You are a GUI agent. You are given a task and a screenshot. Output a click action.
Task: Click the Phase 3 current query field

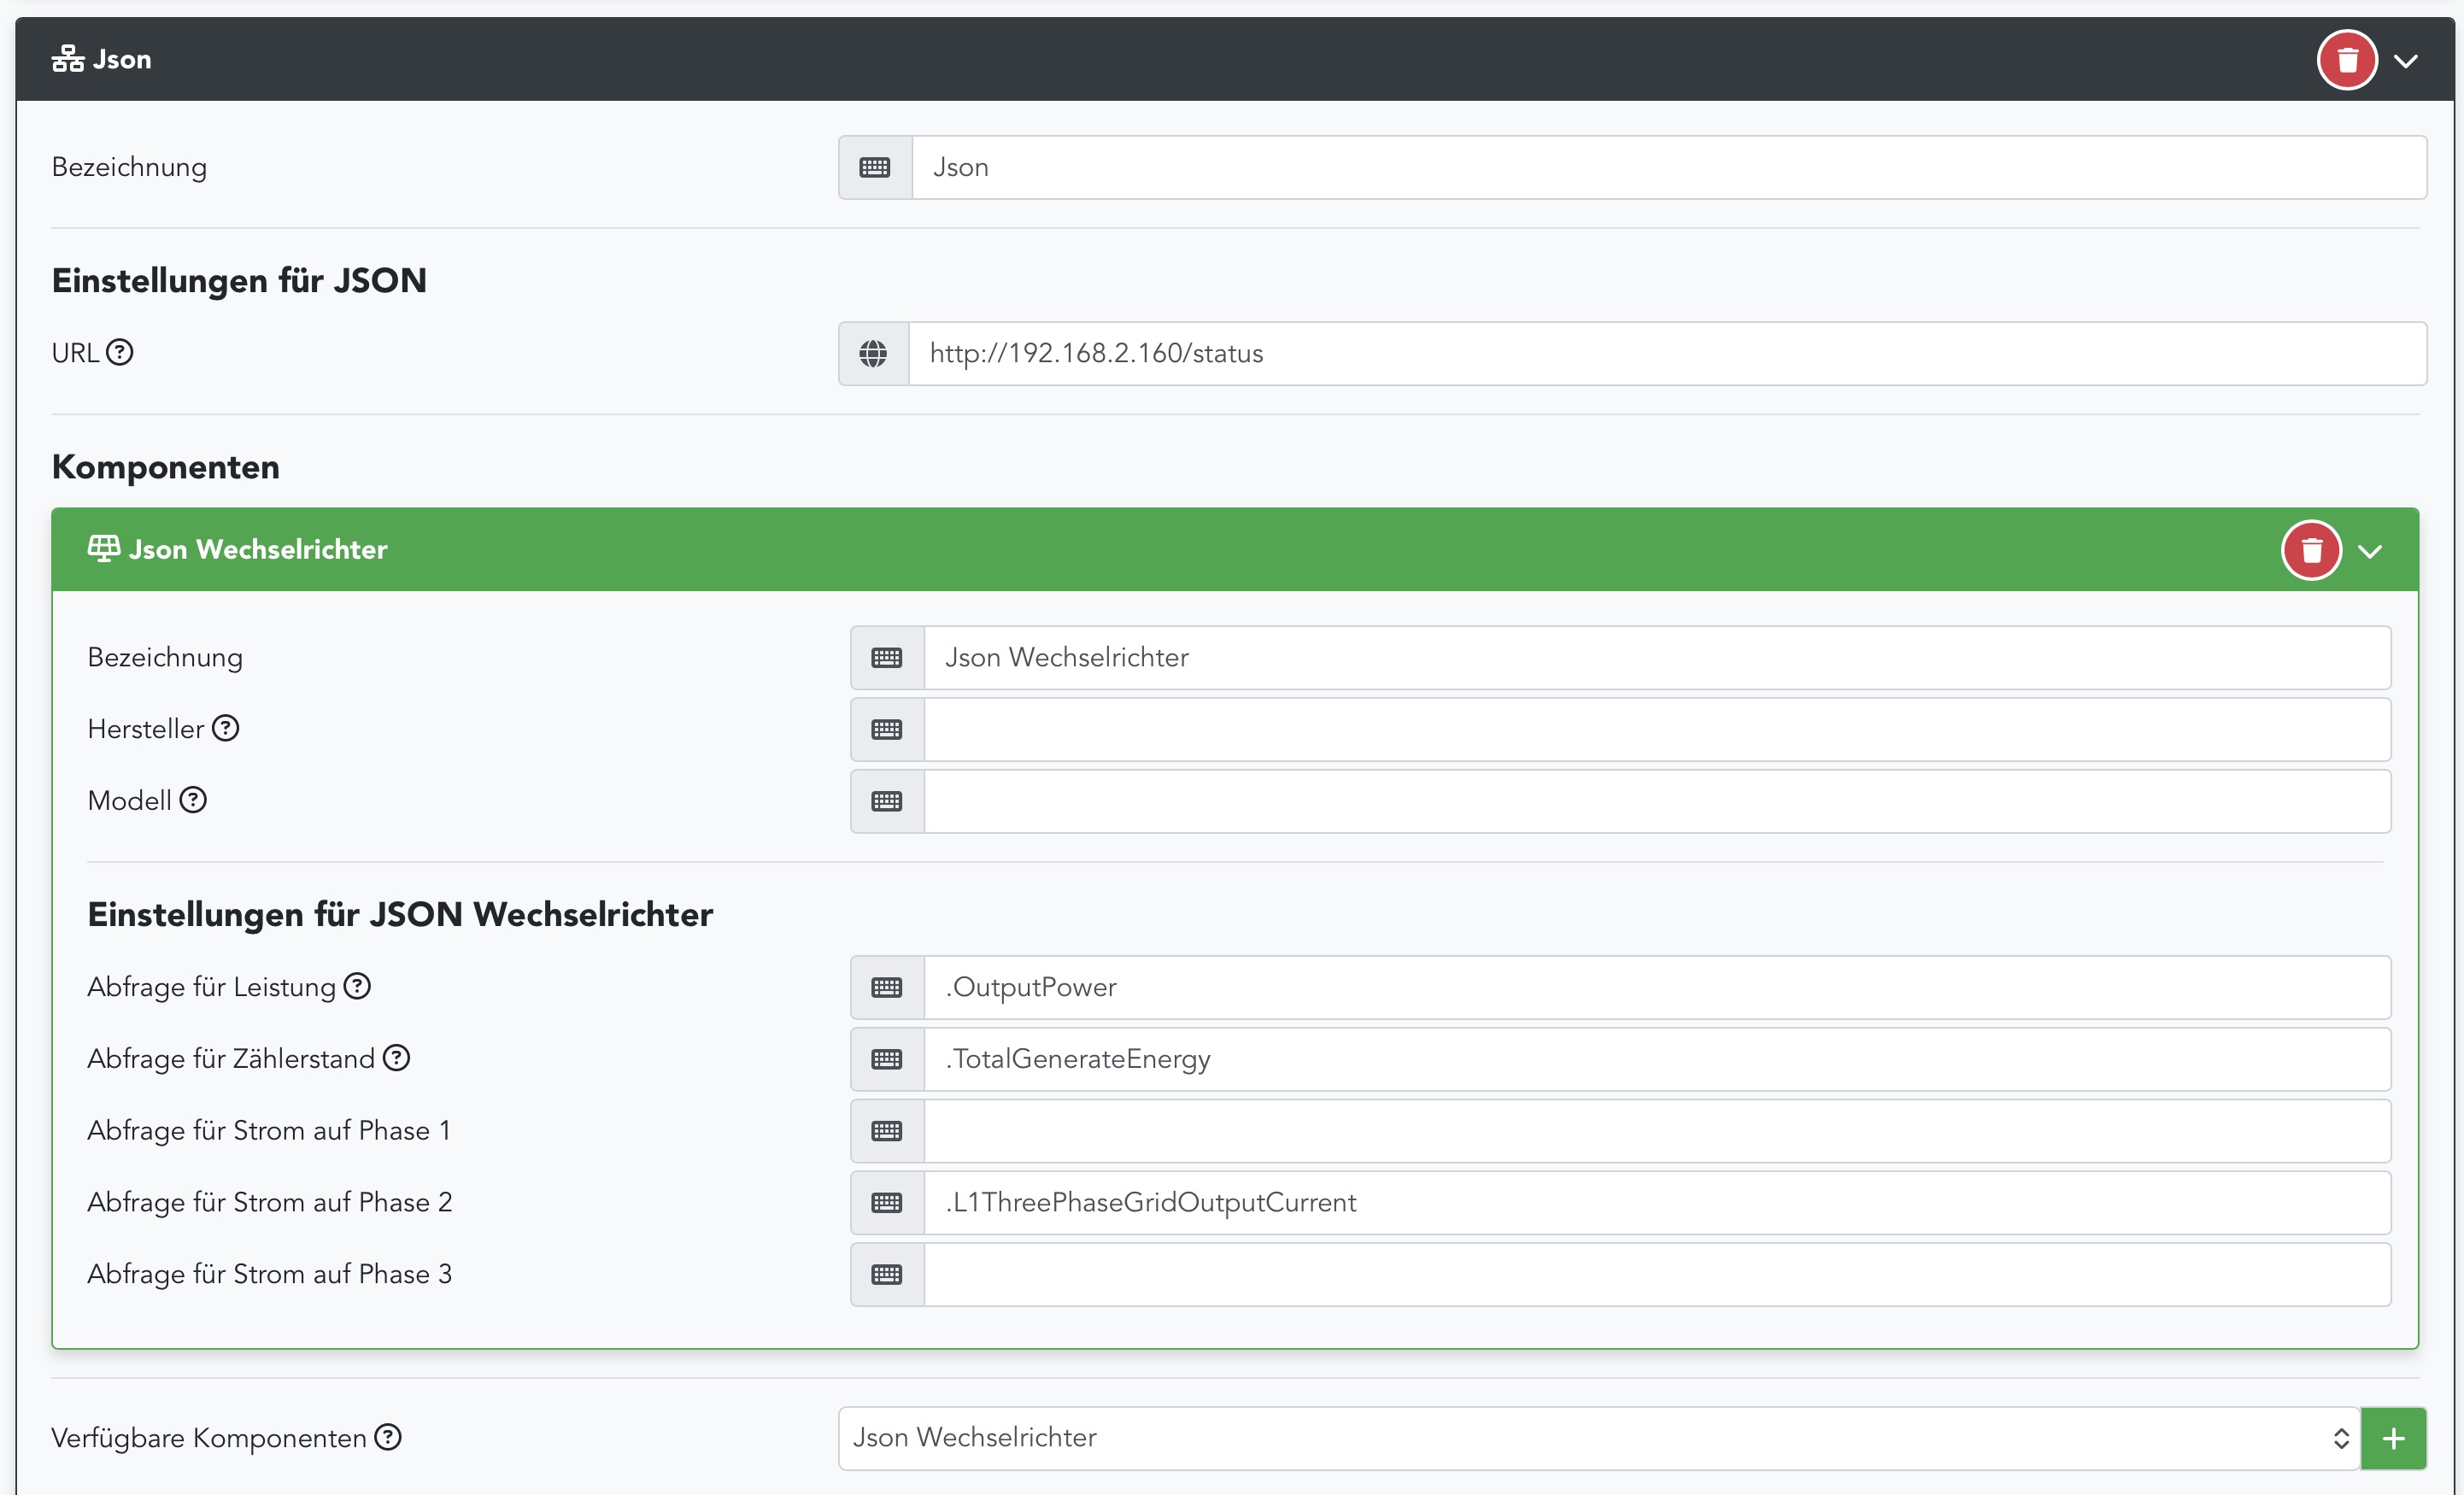click(1655, 1275)
